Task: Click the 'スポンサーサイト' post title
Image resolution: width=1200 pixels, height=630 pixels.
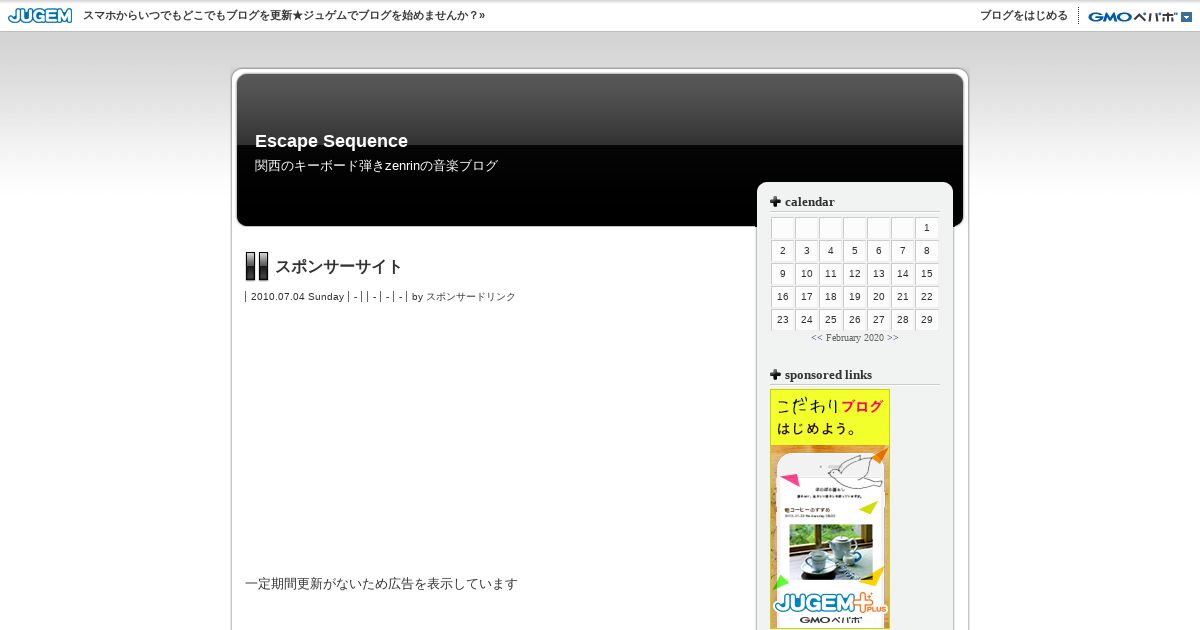Action: point(338,266)
